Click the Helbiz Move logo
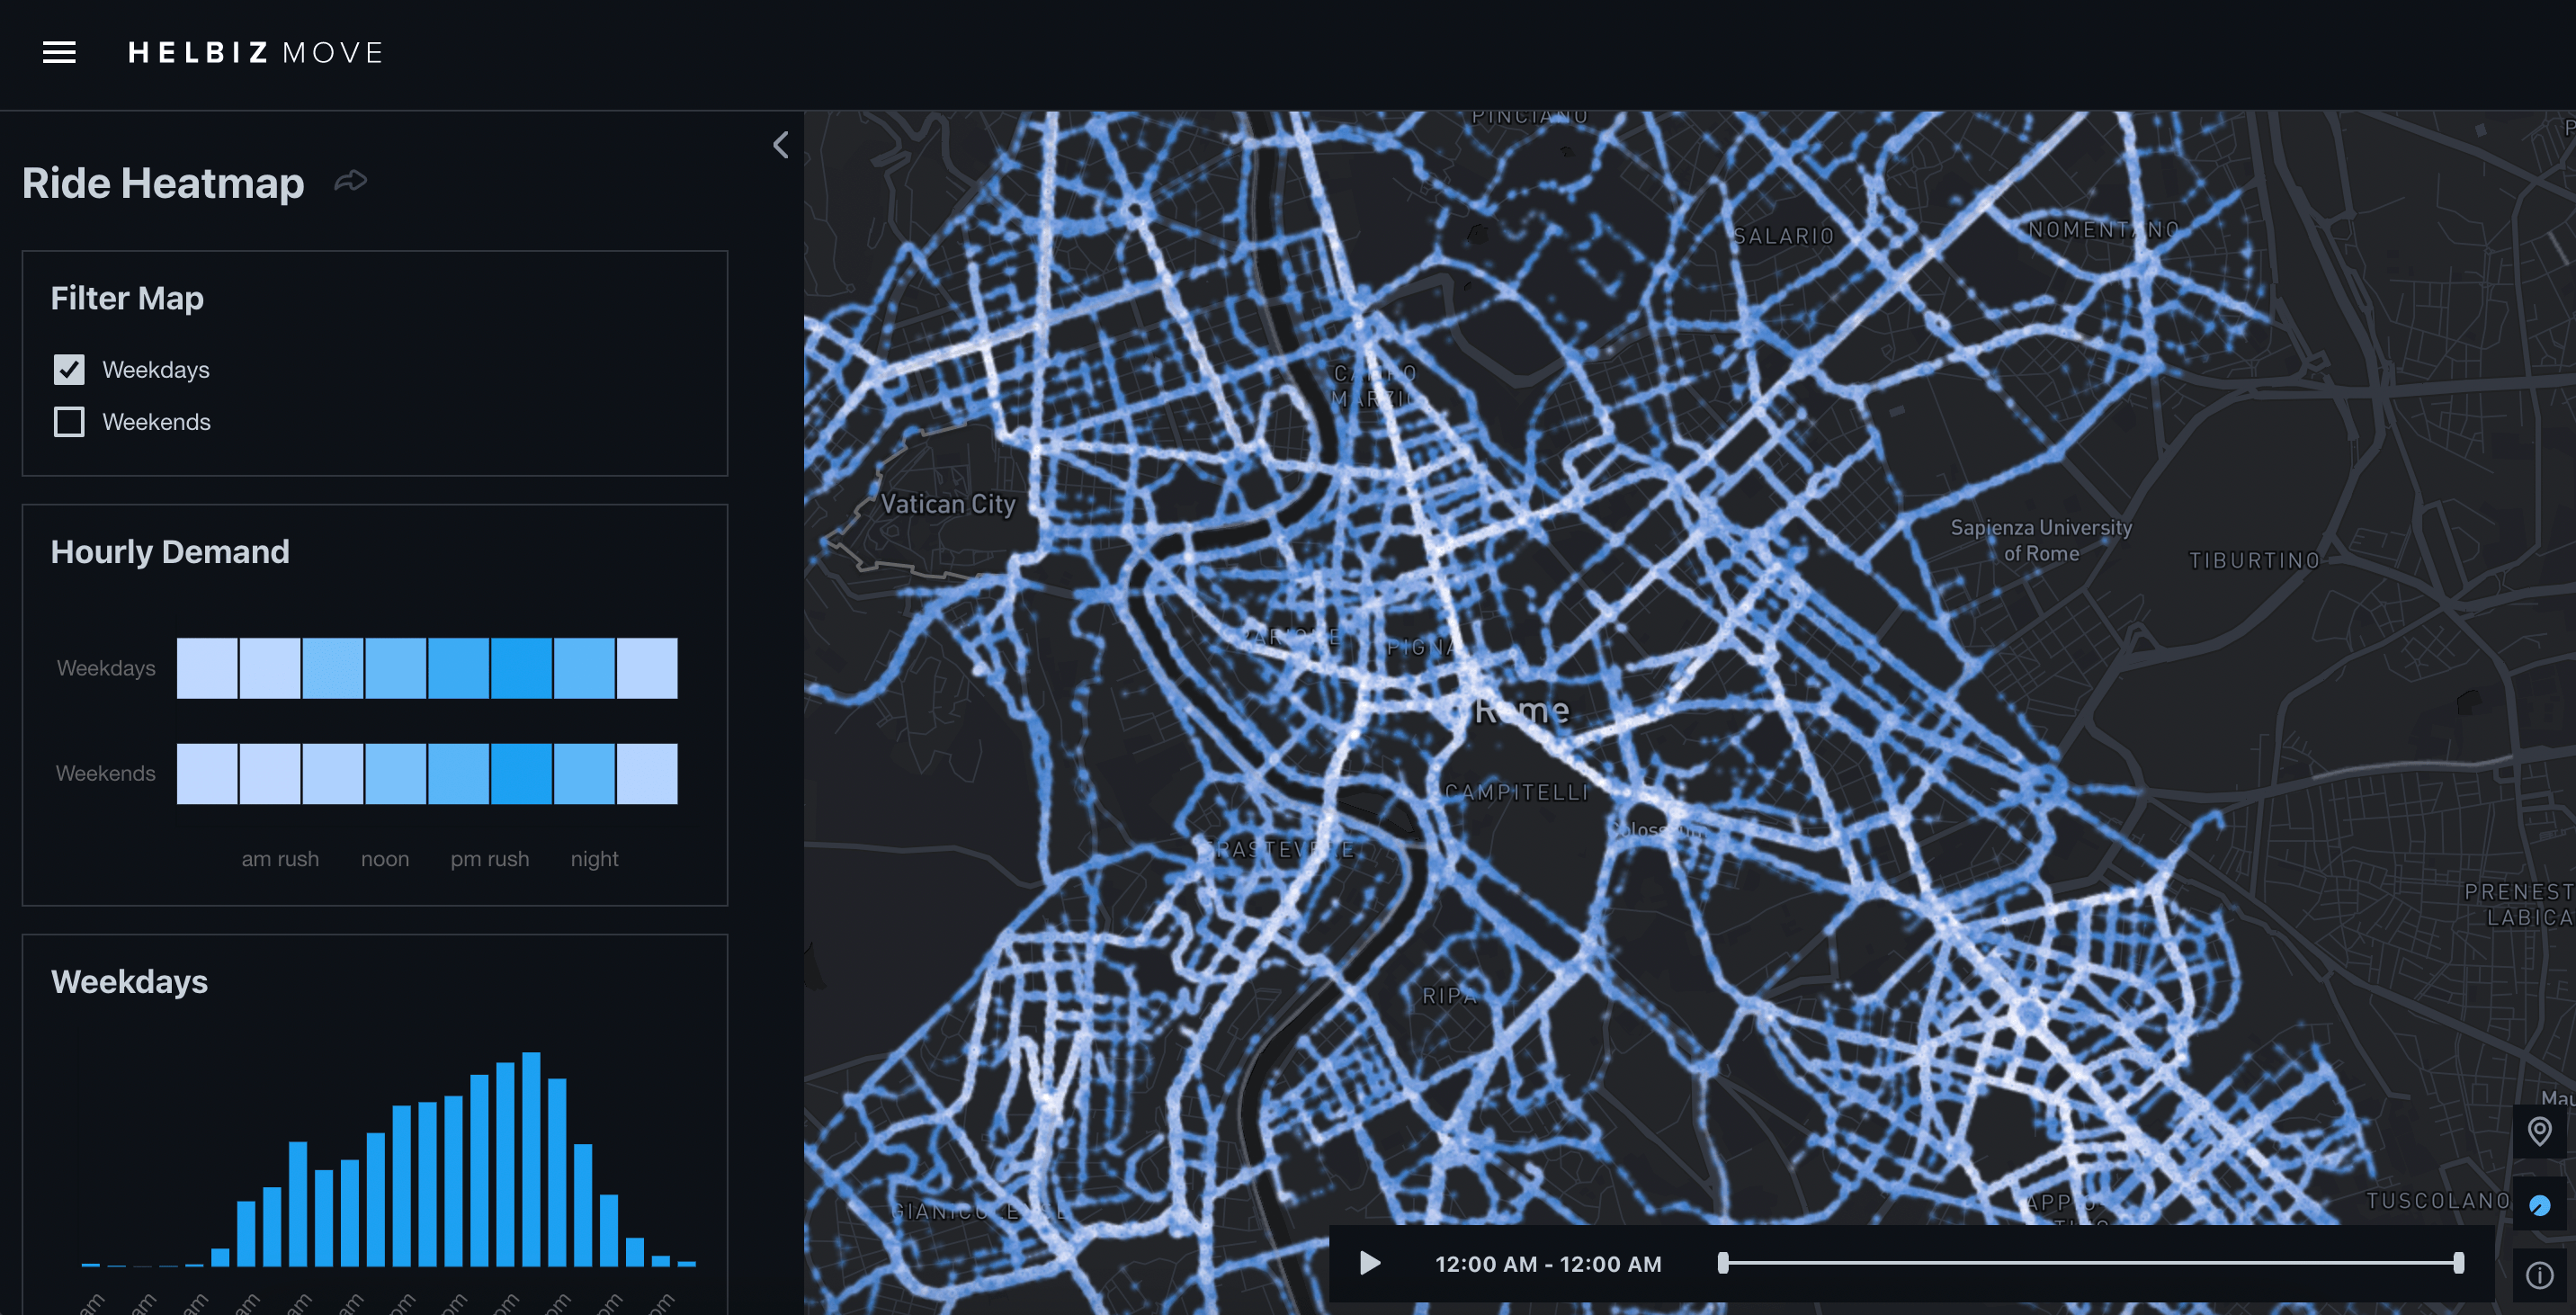This screenshot has width=2576, height=1315. tap(256, 52)
